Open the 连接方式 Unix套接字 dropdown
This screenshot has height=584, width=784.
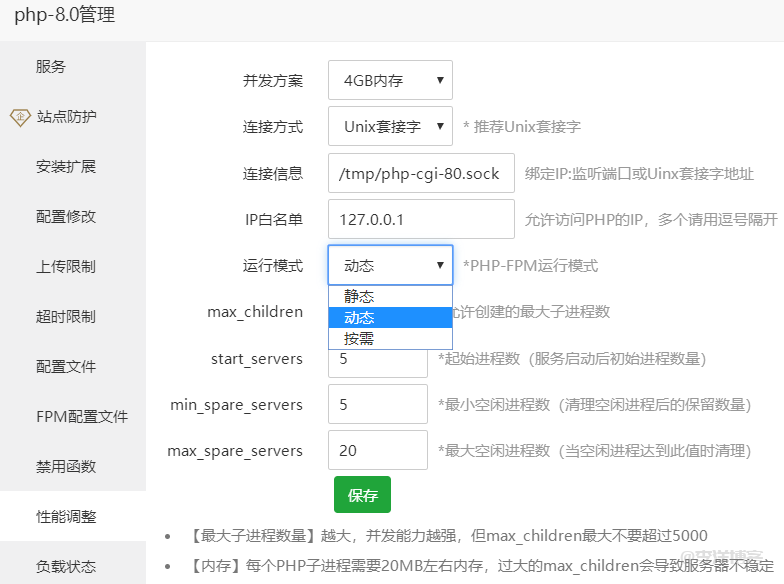click(x=390, y=127)
